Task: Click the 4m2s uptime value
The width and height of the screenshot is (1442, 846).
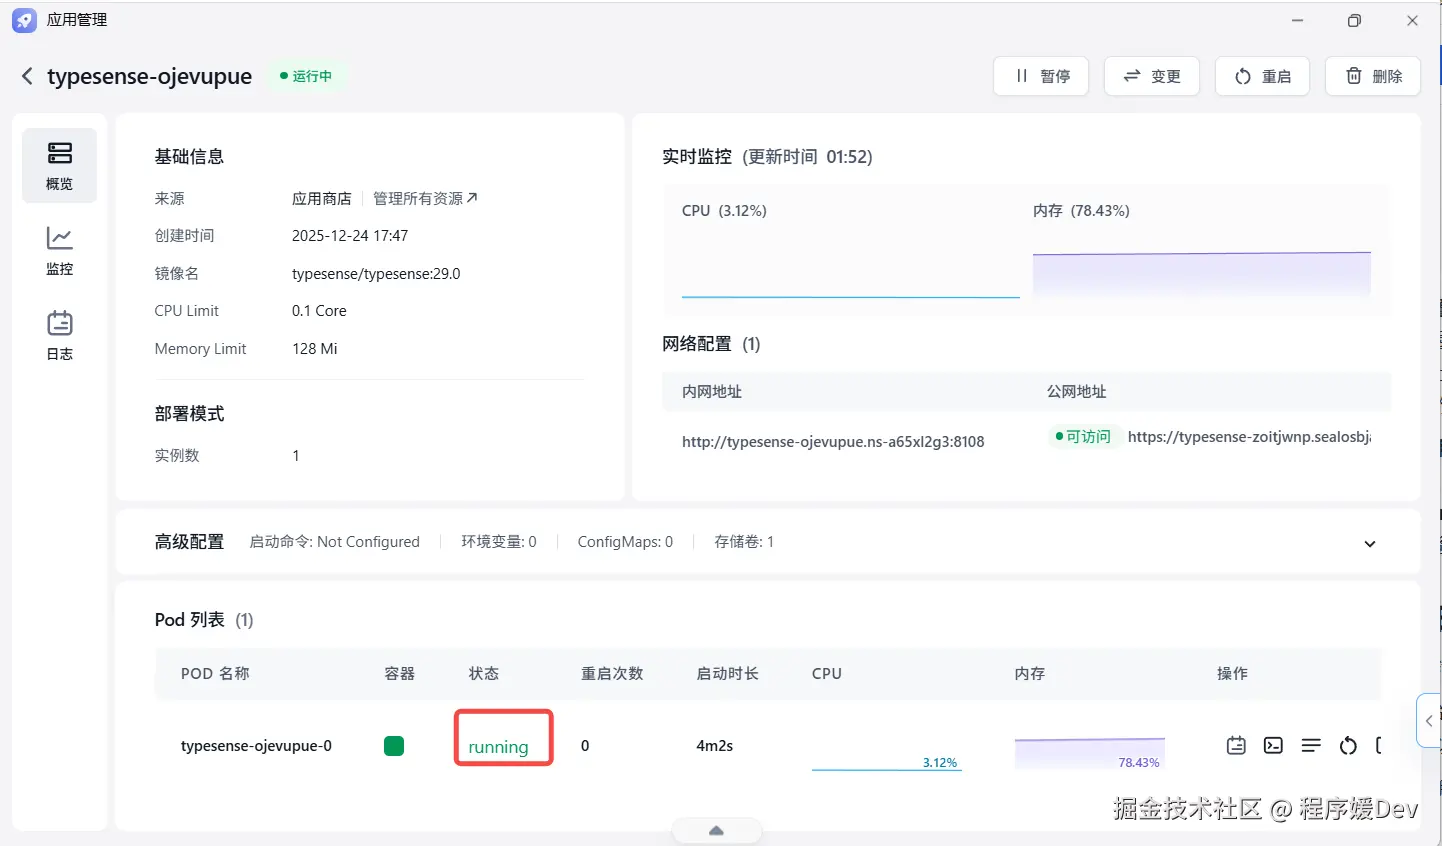Action: (x=715, y=746)
